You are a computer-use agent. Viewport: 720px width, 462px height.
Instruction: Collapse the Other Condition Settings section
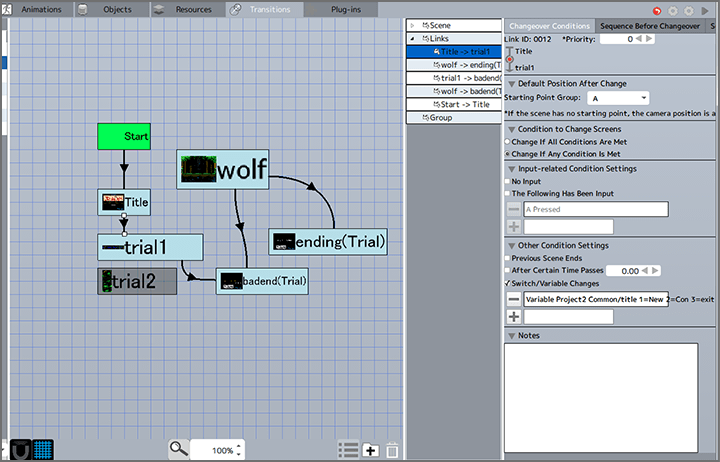point(512,245)
